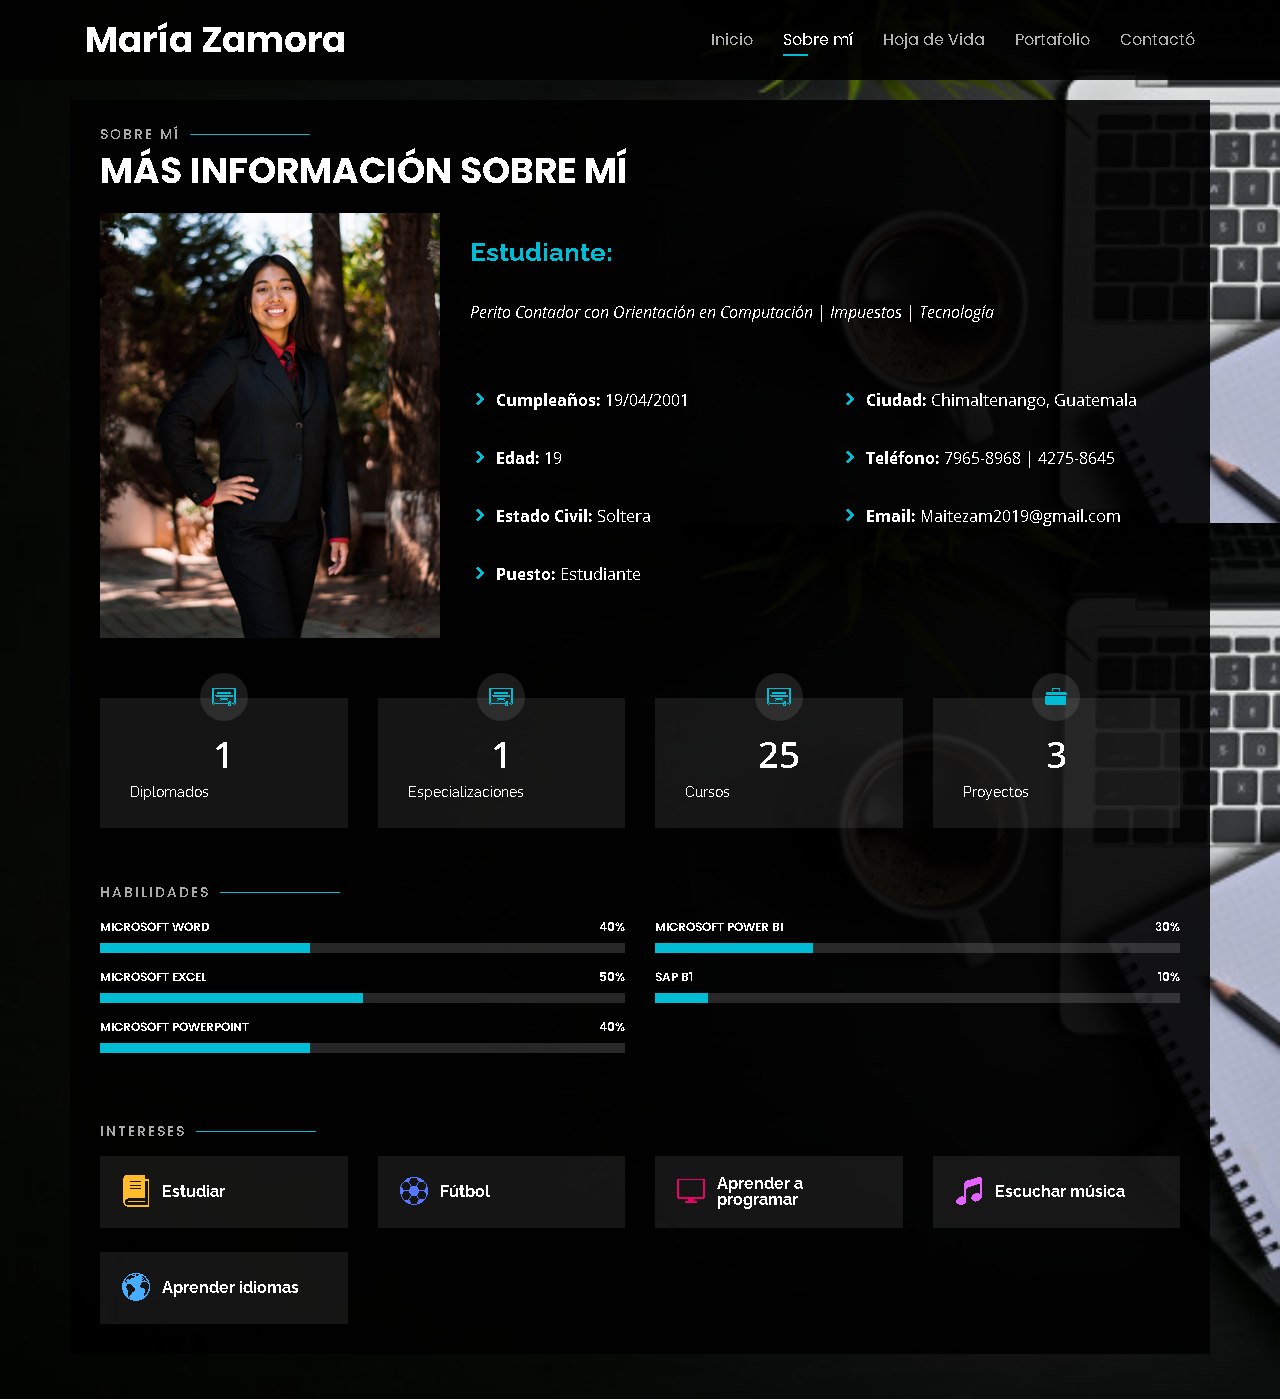
Task: Click the music note icon beside Escuchar música
Action: click(969, 1191)
